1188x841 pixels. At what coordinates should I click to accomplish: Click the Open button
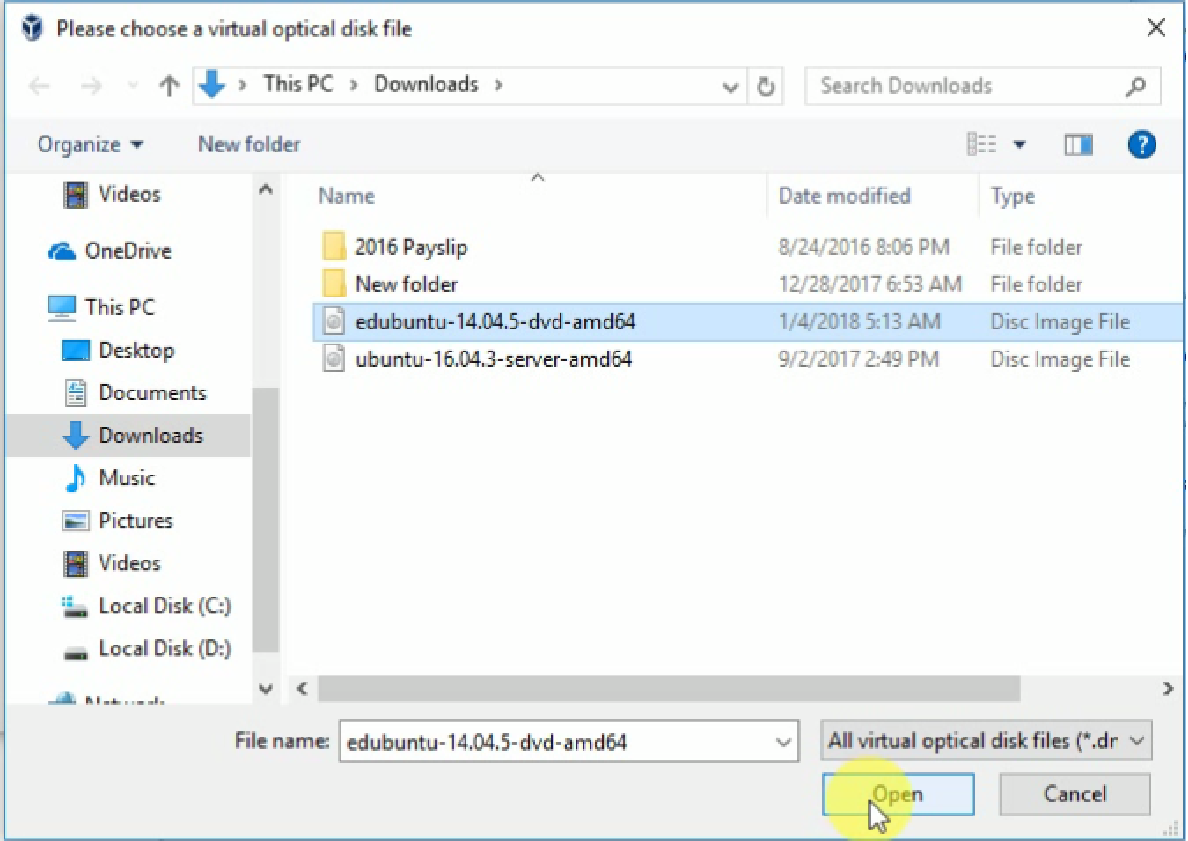tap(898, 794)
